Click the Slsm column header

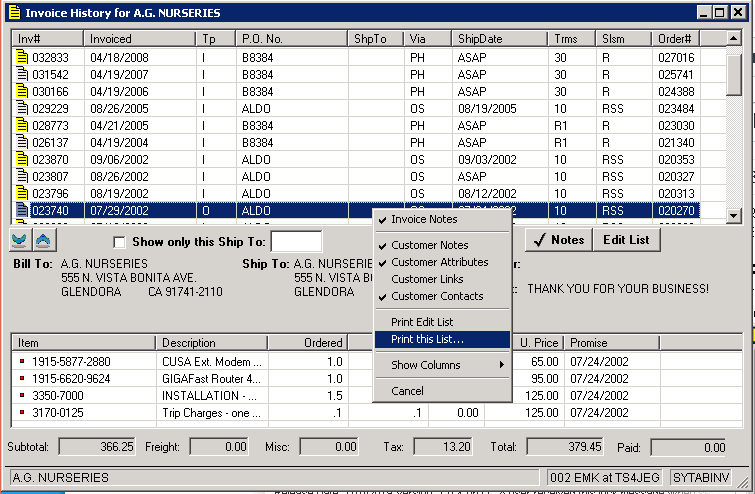tap(624, 39)
